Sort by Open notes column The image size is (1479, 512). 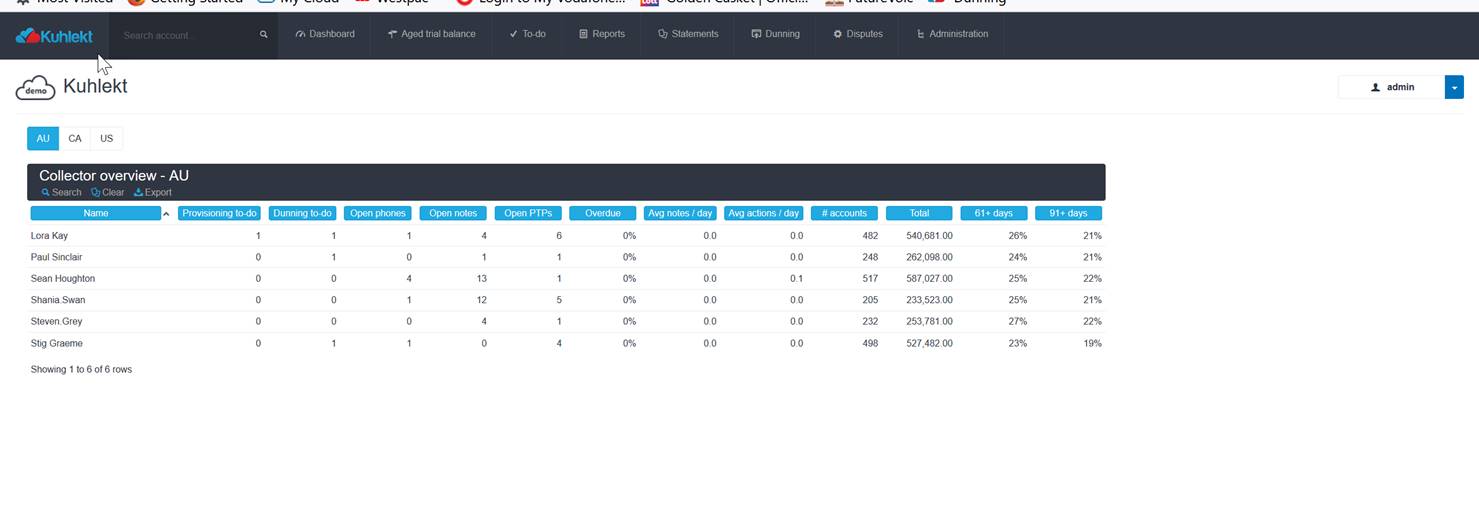[453, 213]
